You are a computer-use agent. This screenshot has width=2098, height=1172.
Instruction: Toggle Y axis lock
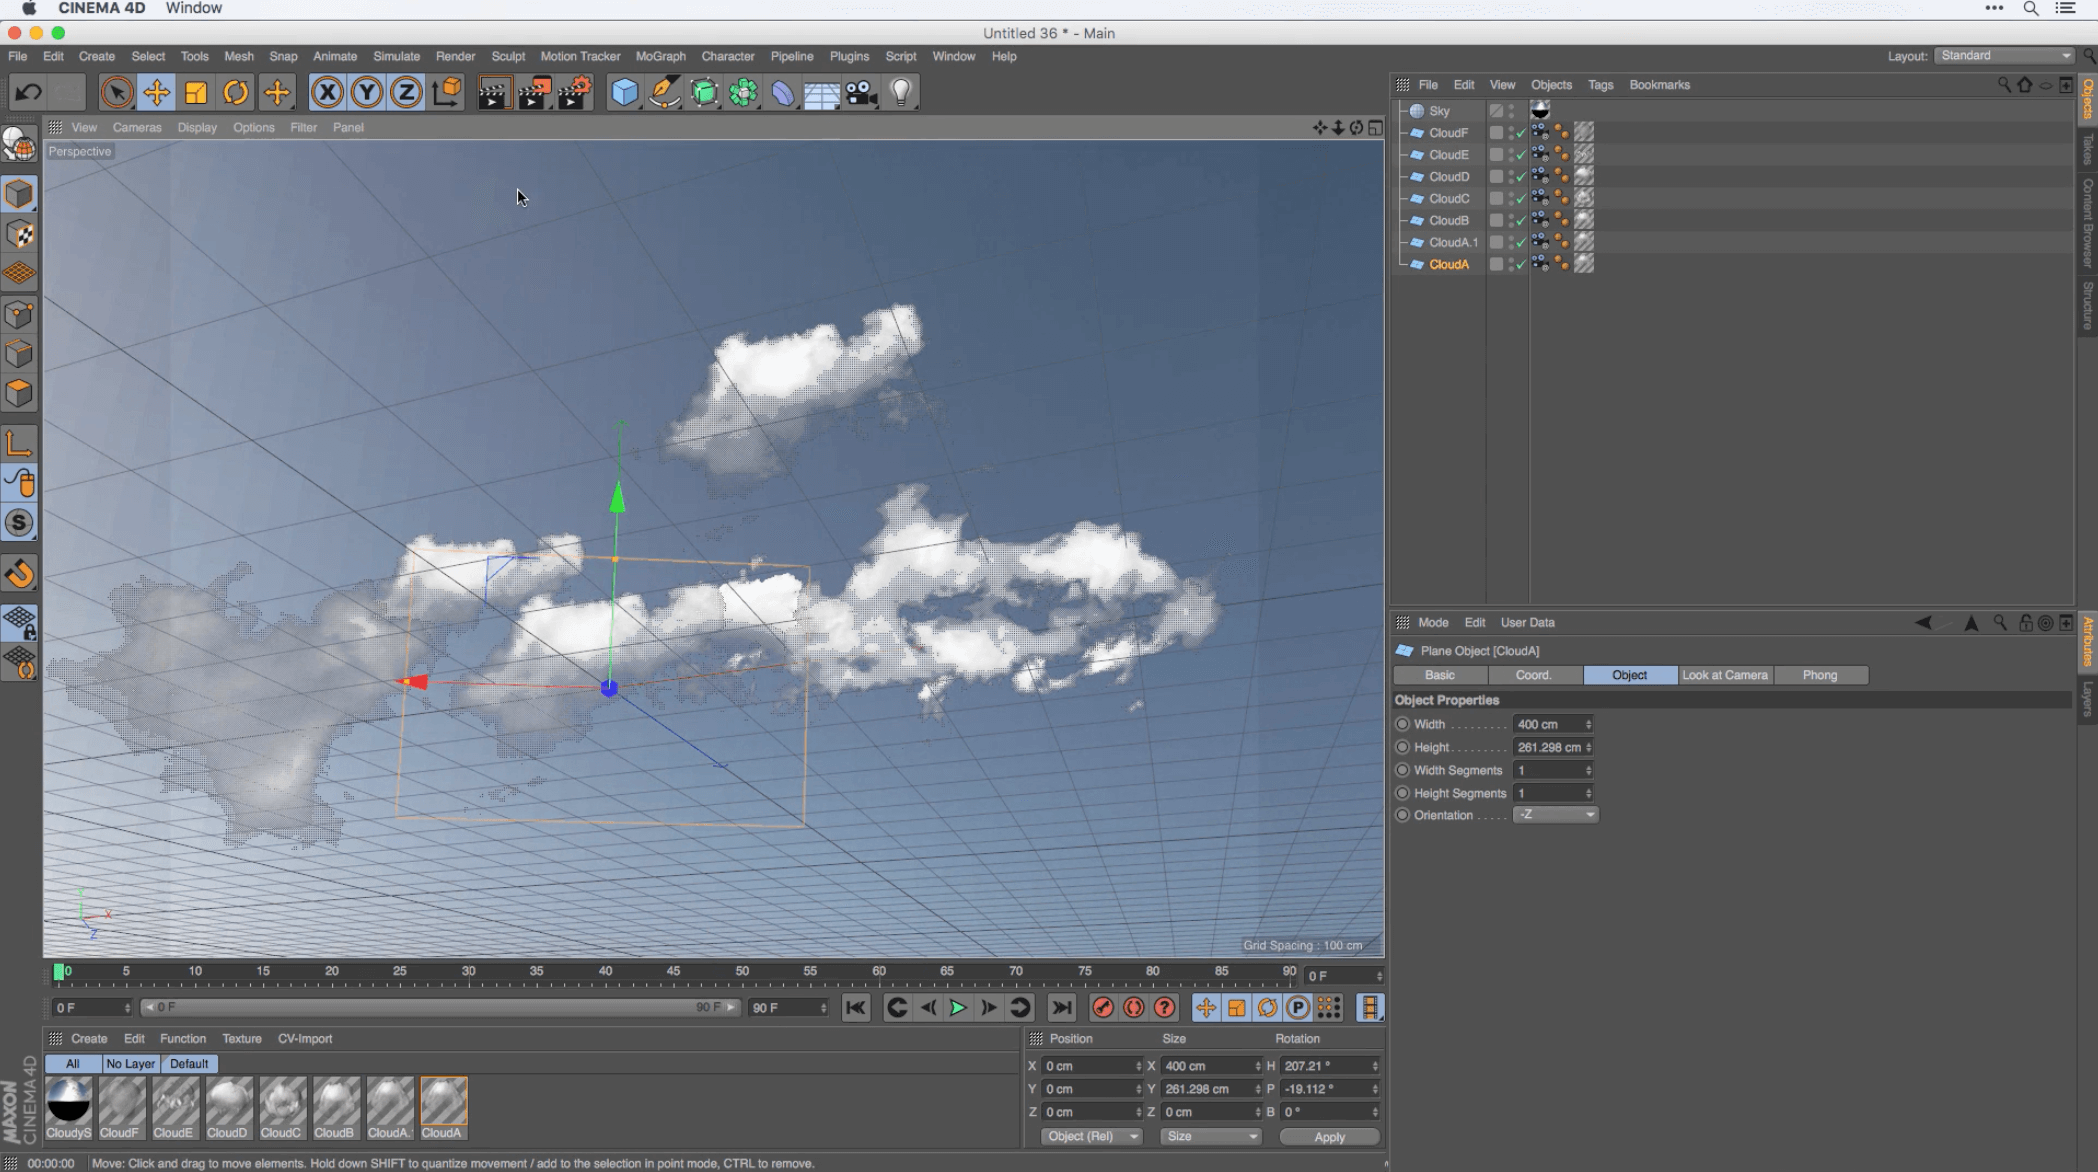(366, 93)
